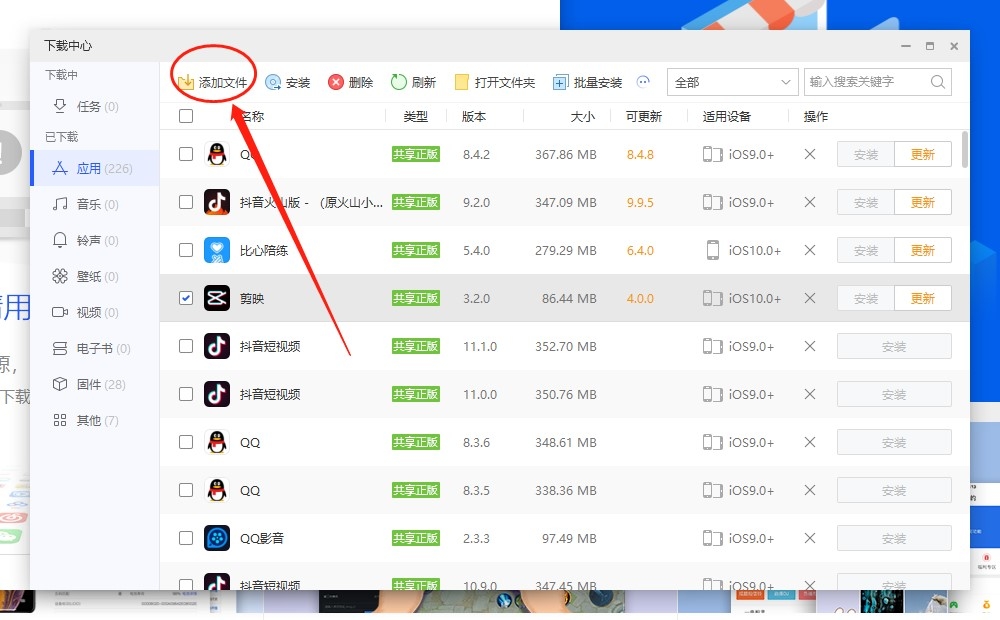
Task: Remove QQ影音 with its X icon
Action: (x=810, y=538)
